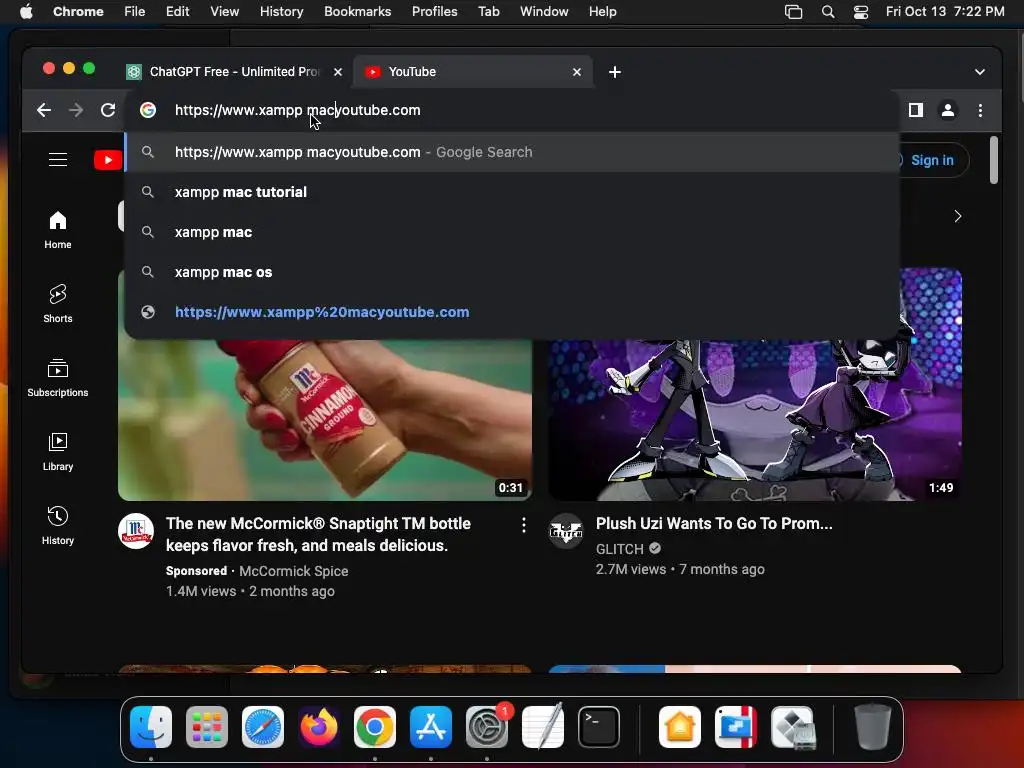Open History in YouTube sidebar
1024x768 pixels.
[57, 525]
